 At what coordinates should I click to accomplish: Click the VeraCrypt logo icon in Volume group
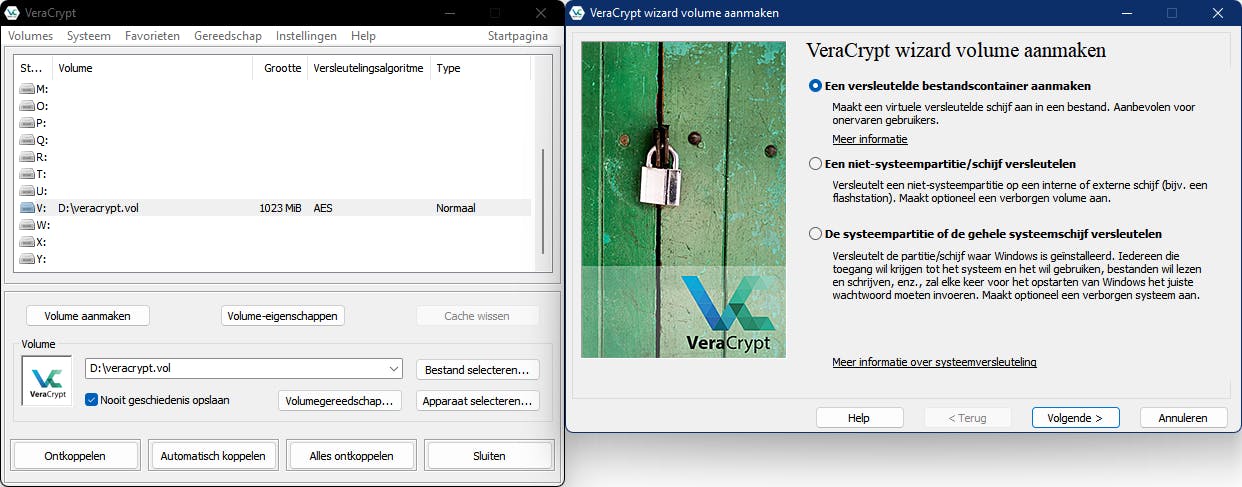[47, 381]
